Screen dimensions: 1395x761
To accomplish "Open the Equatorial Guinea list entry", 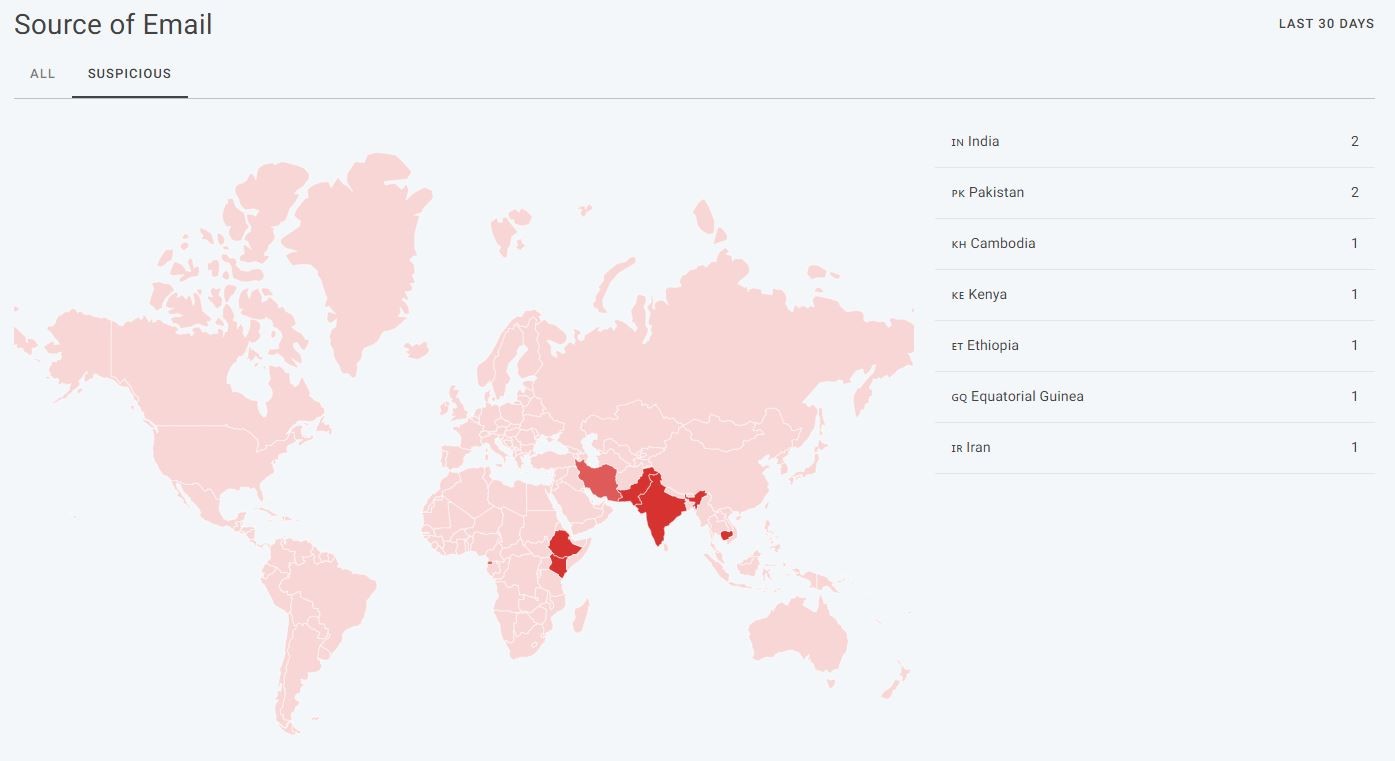I will [1027, 397].
